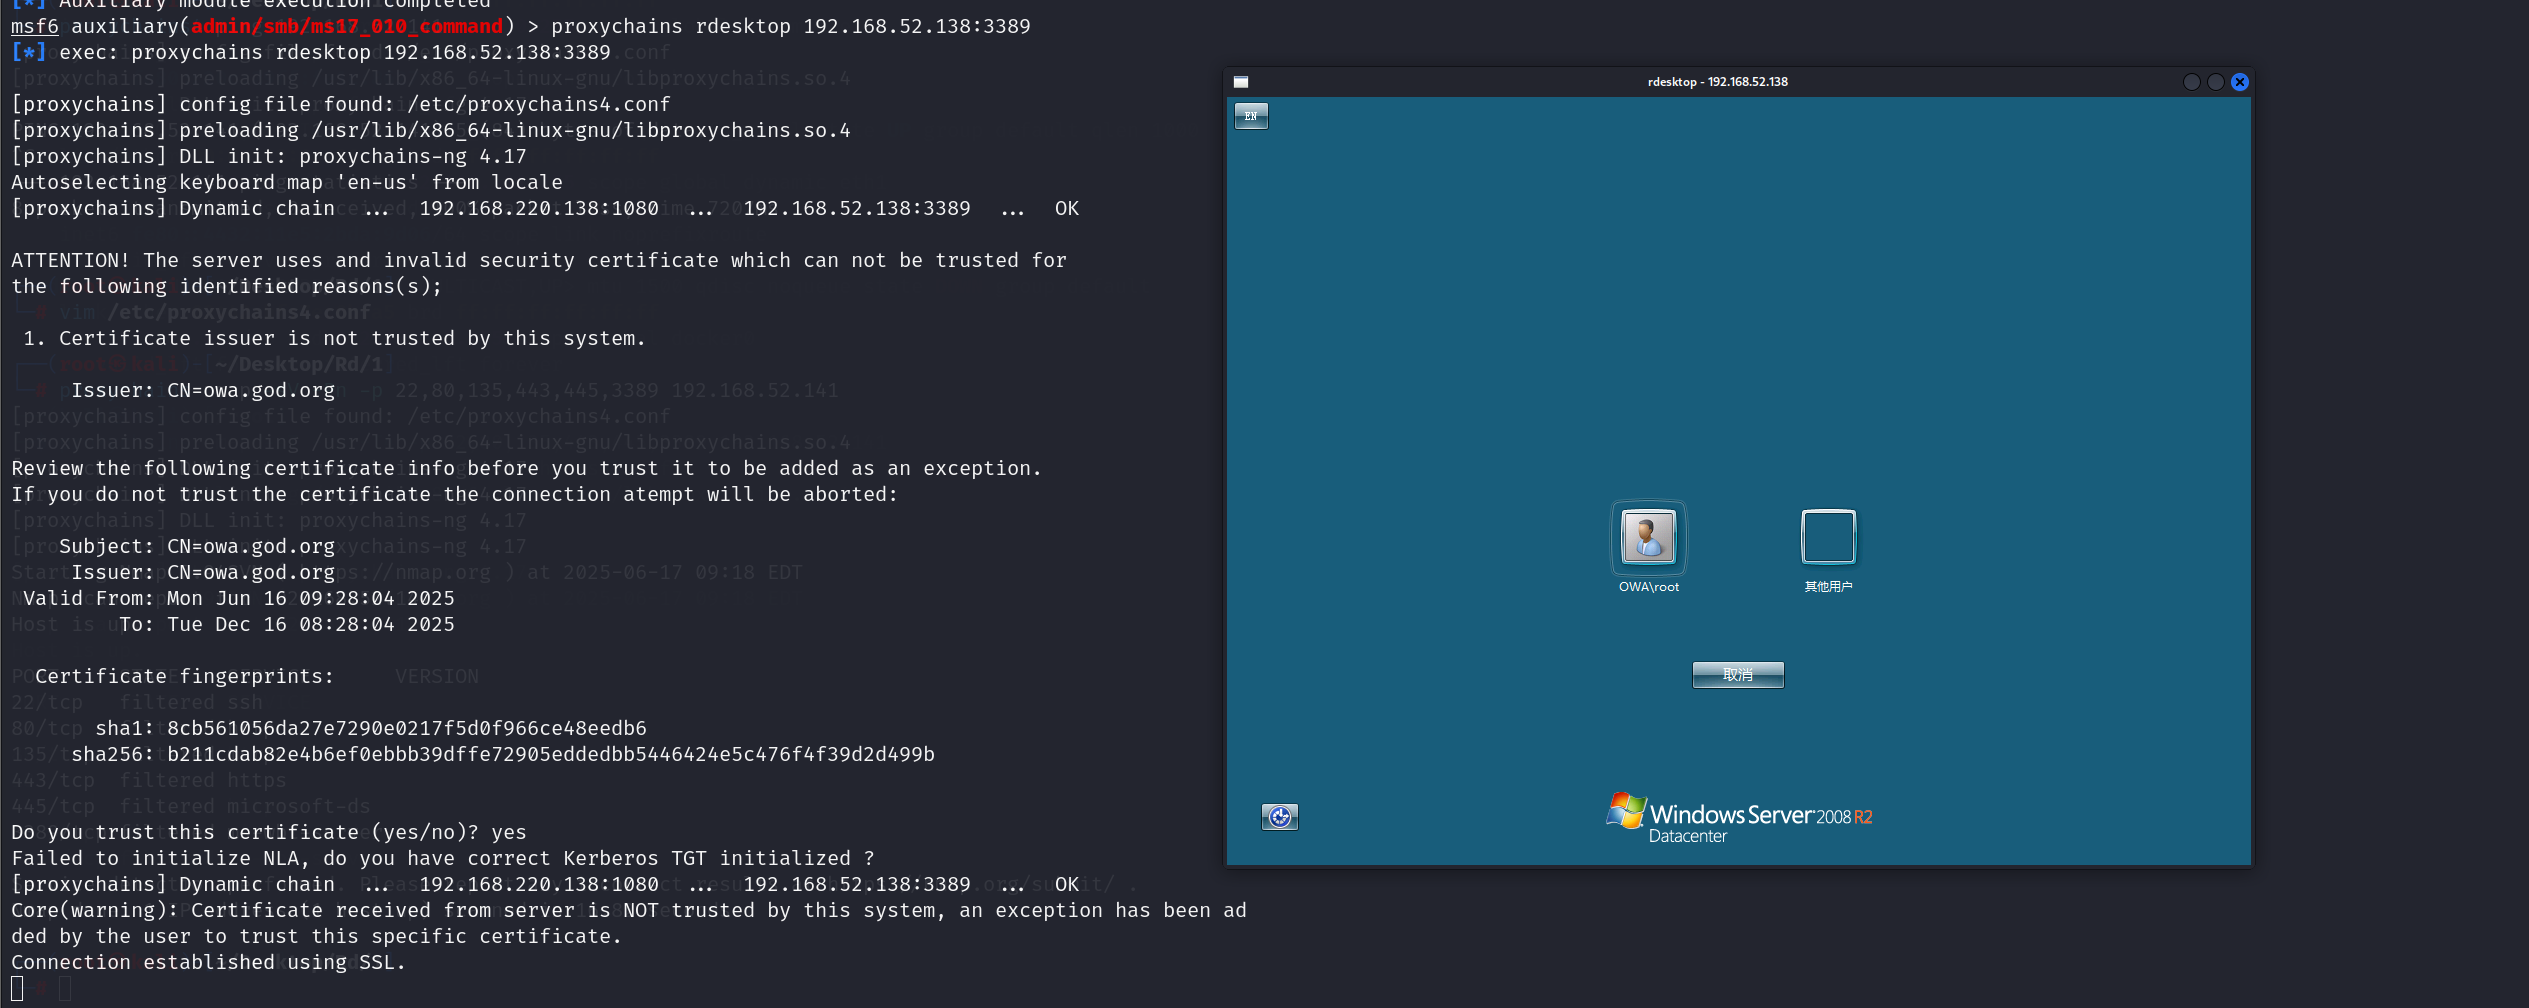Click the red admin/smb/ms17_010_command module name

347,26
